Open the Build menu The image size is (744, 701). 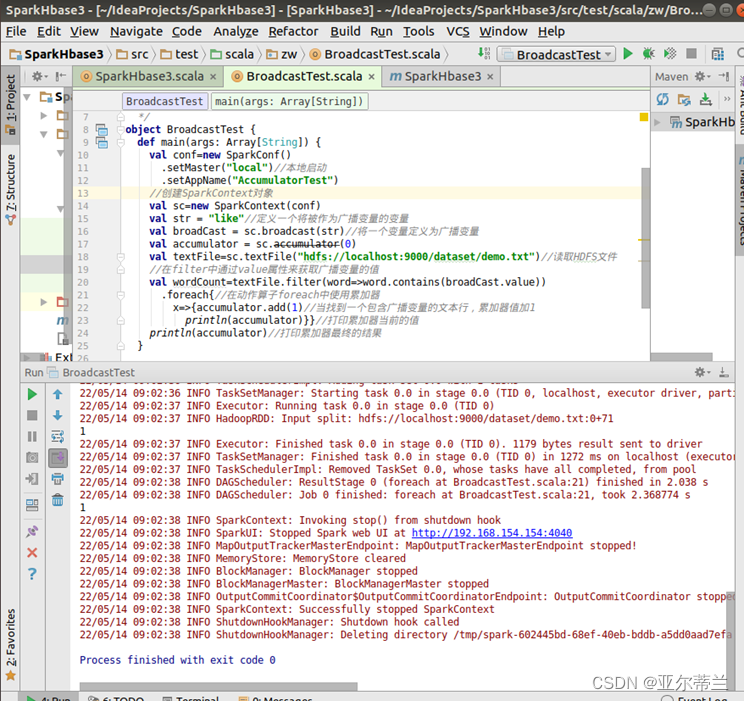pos(345,31)
